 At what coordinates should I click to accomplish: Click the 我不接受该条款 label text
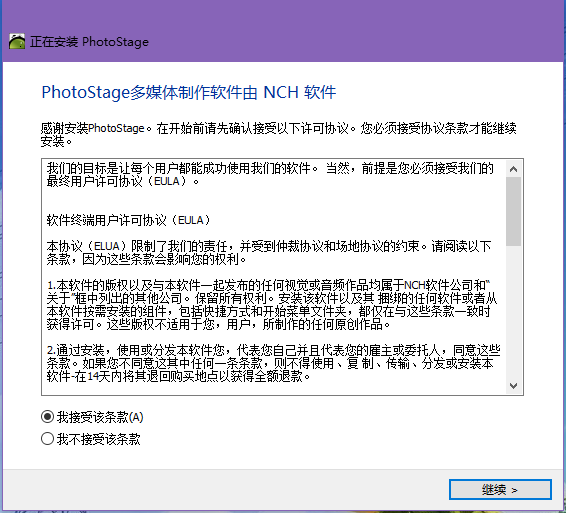99,439
